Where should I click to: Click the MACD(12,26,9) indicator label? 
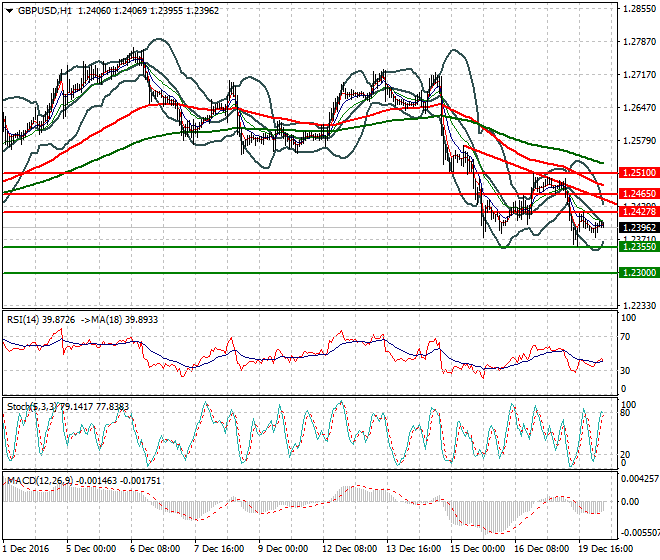coord(39,481)
